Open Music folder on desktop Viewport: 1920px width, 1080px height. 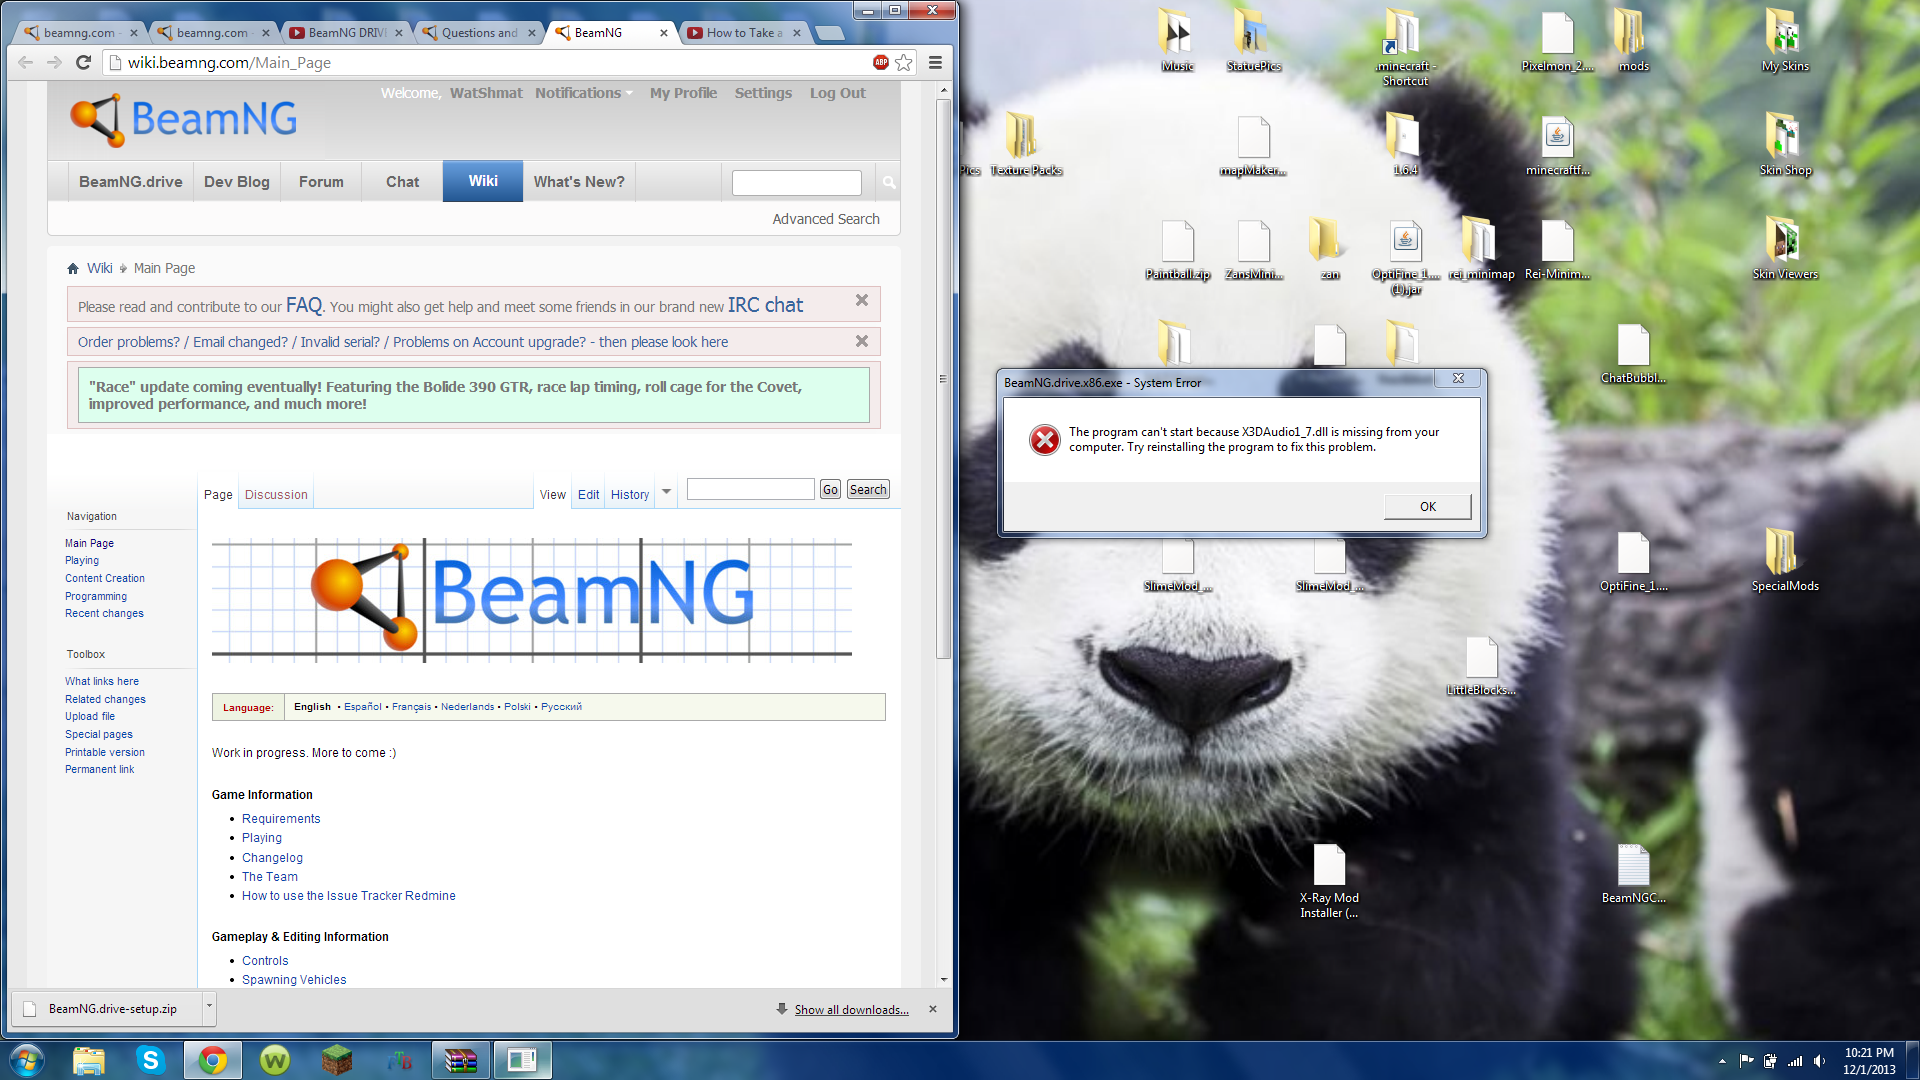click(x=1177, y=41)
